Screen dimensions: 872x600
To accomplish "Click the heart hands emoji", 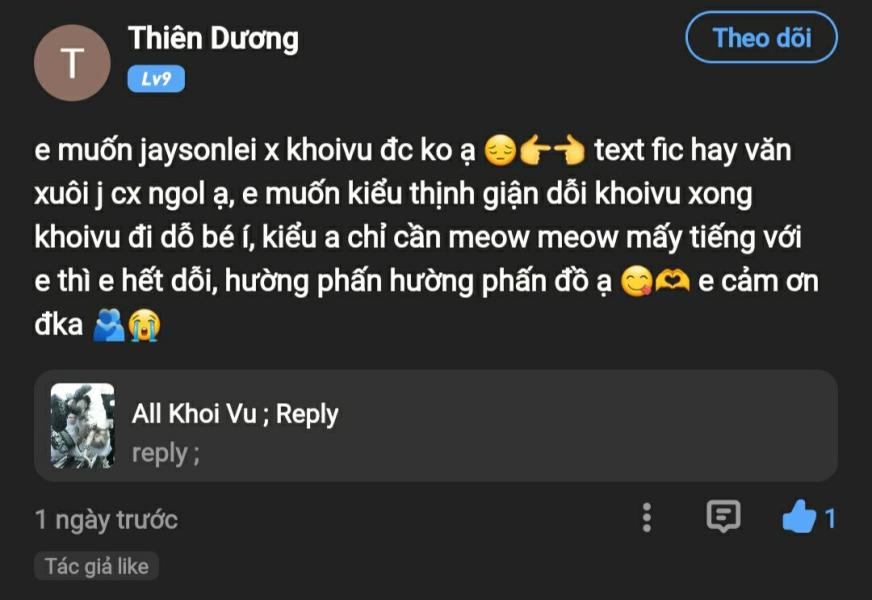I will click(672, 281).
